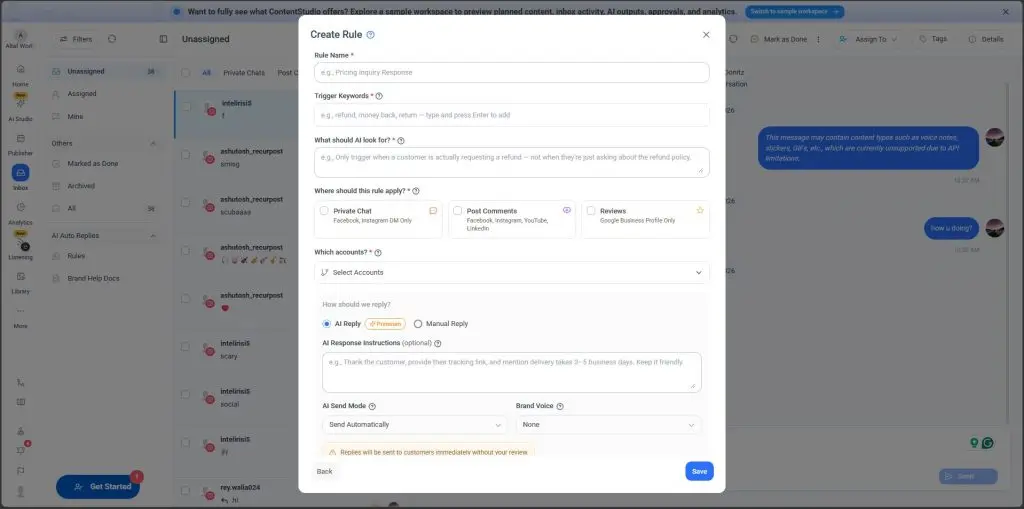Select the Manual Reply radio button
This screenshot has height=509, width=1024.
pyautogui.click(x=418, y=324)
